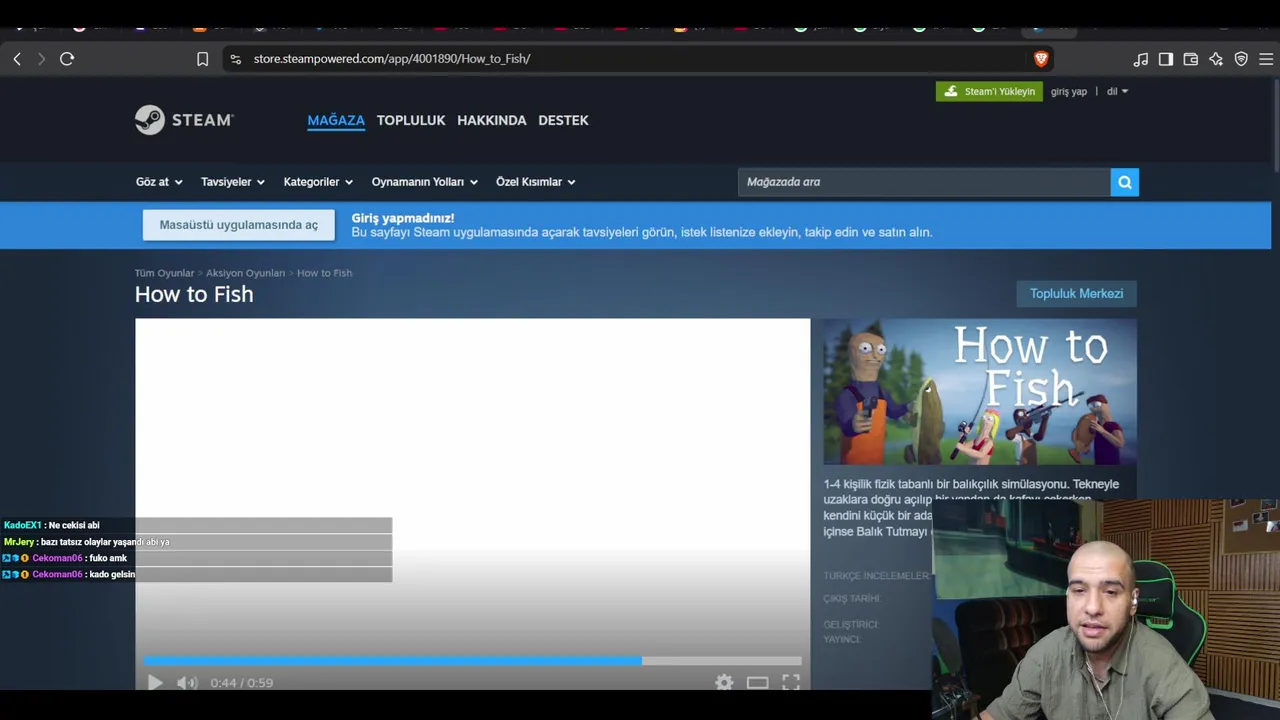This screenshot has width=1280, height=720.
Task: Click the Steam'i Yükleyin install button
Action: pos(989,91)
